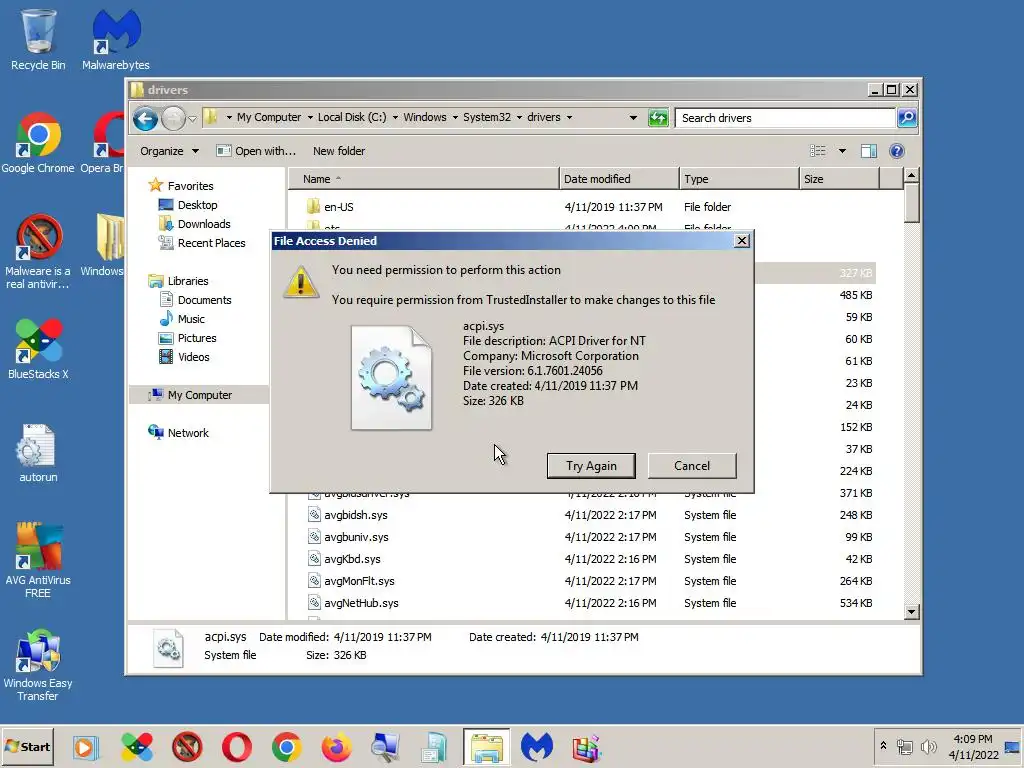Screen dimensions: 1024x768
Task: Expand the dropdown arrow after drivers breadcrumb
Action: 569,118
